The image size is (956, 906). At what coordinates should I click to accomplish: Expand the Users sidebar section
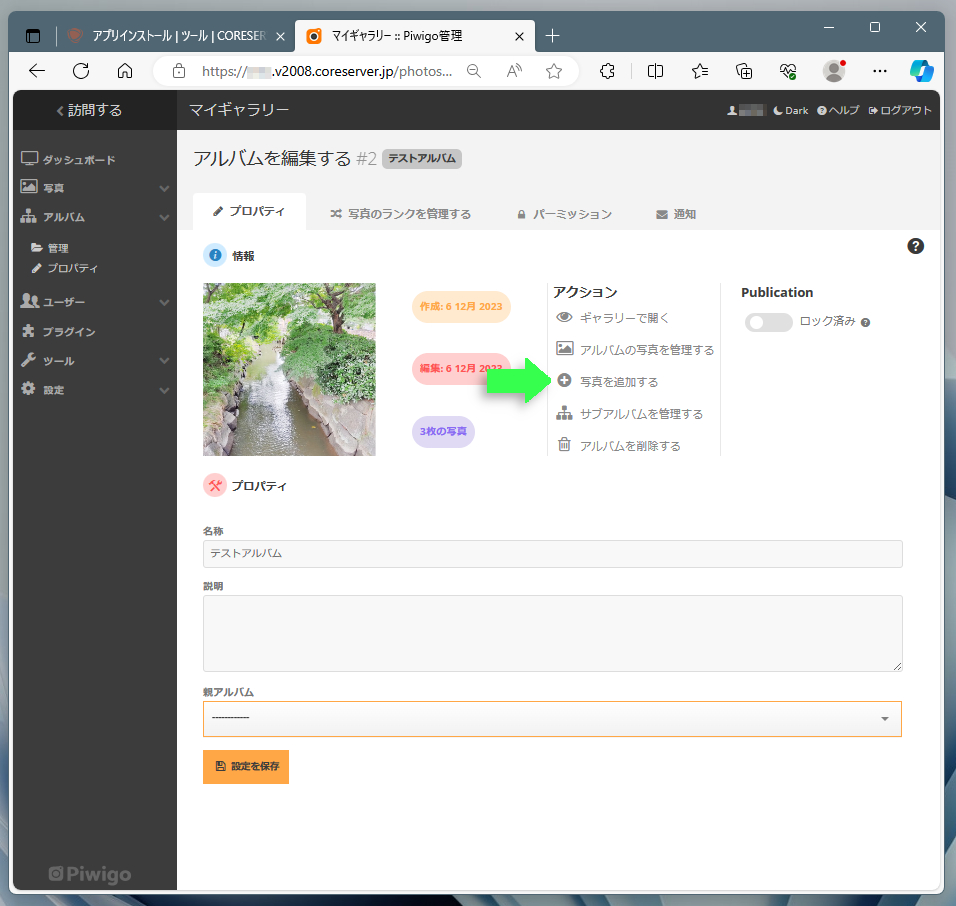click(95, 301)
